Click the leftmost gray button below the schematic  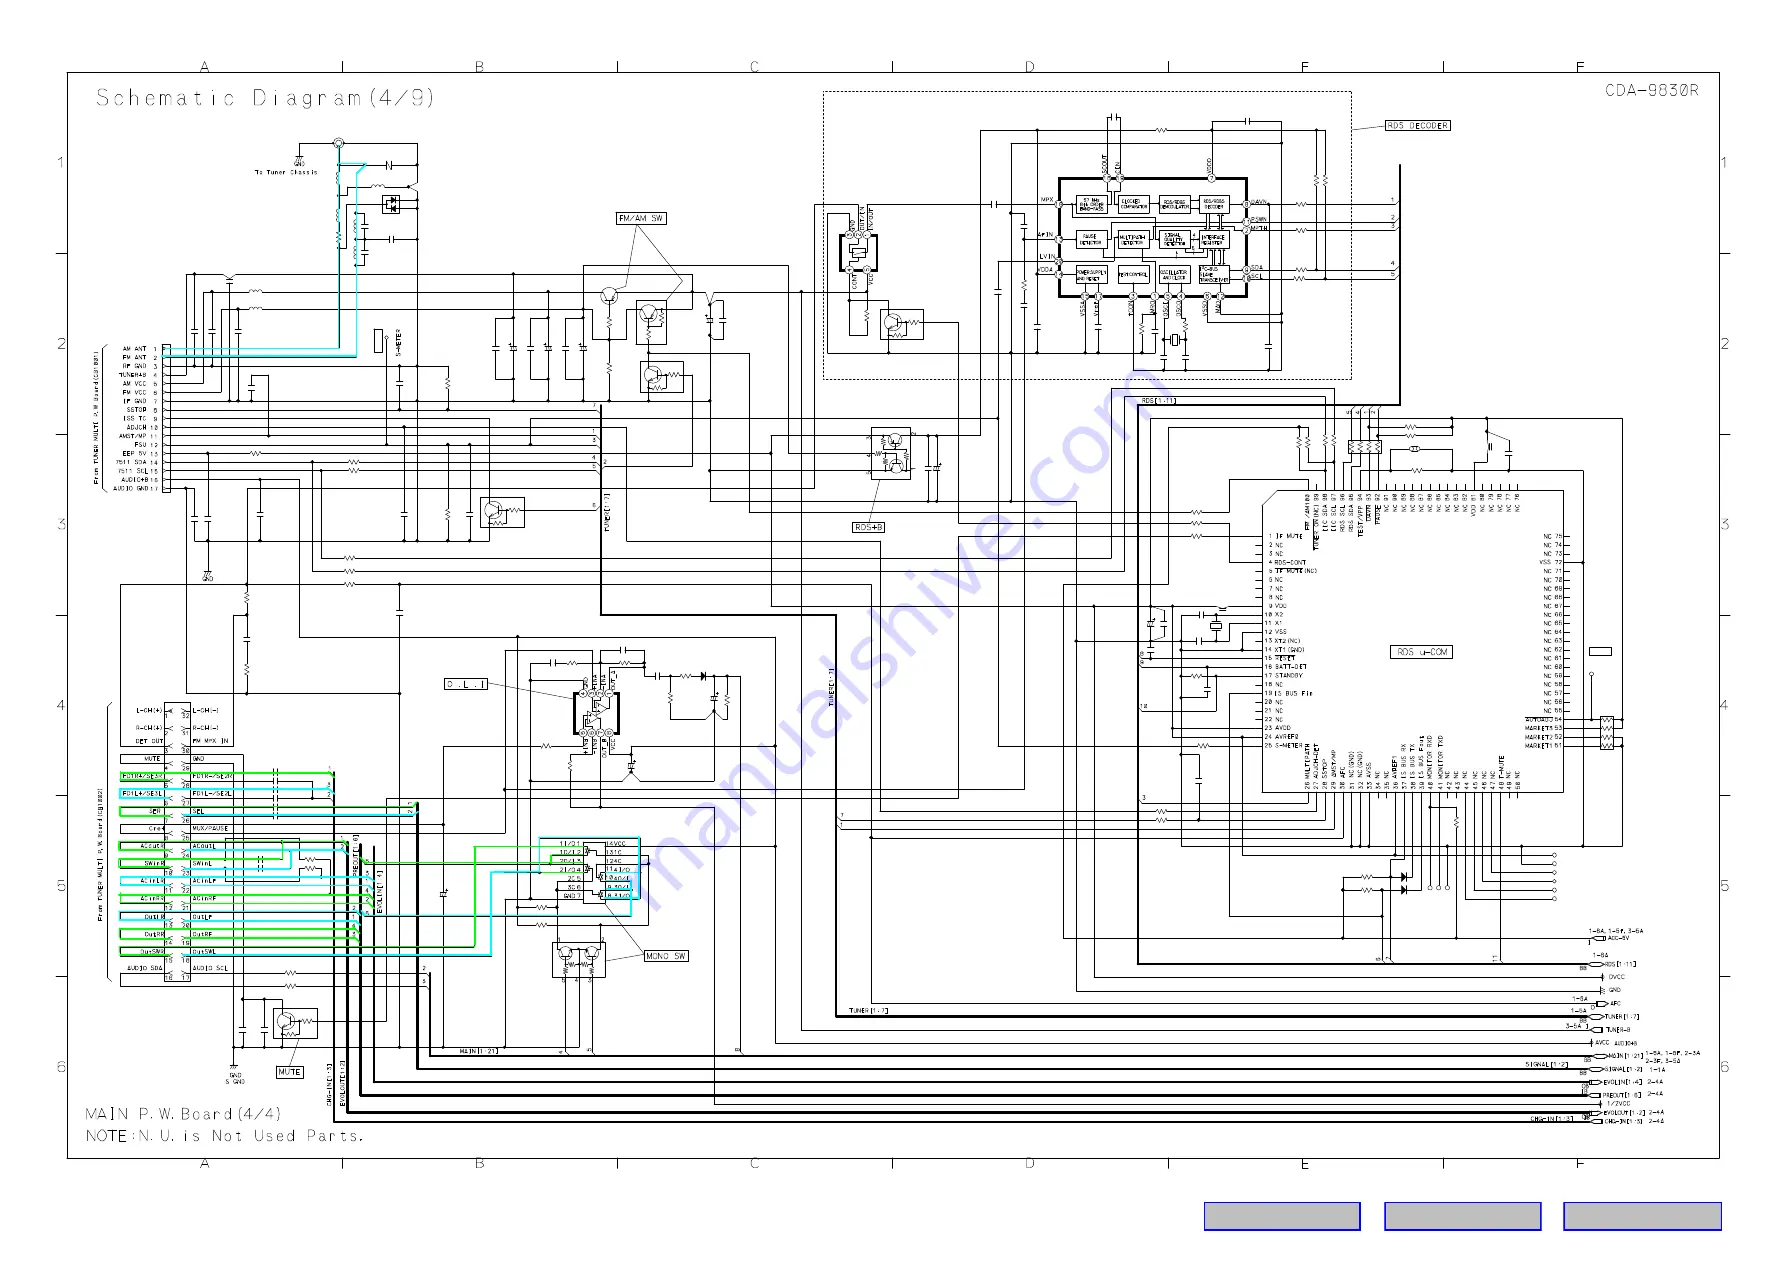click(1282, 1216)
